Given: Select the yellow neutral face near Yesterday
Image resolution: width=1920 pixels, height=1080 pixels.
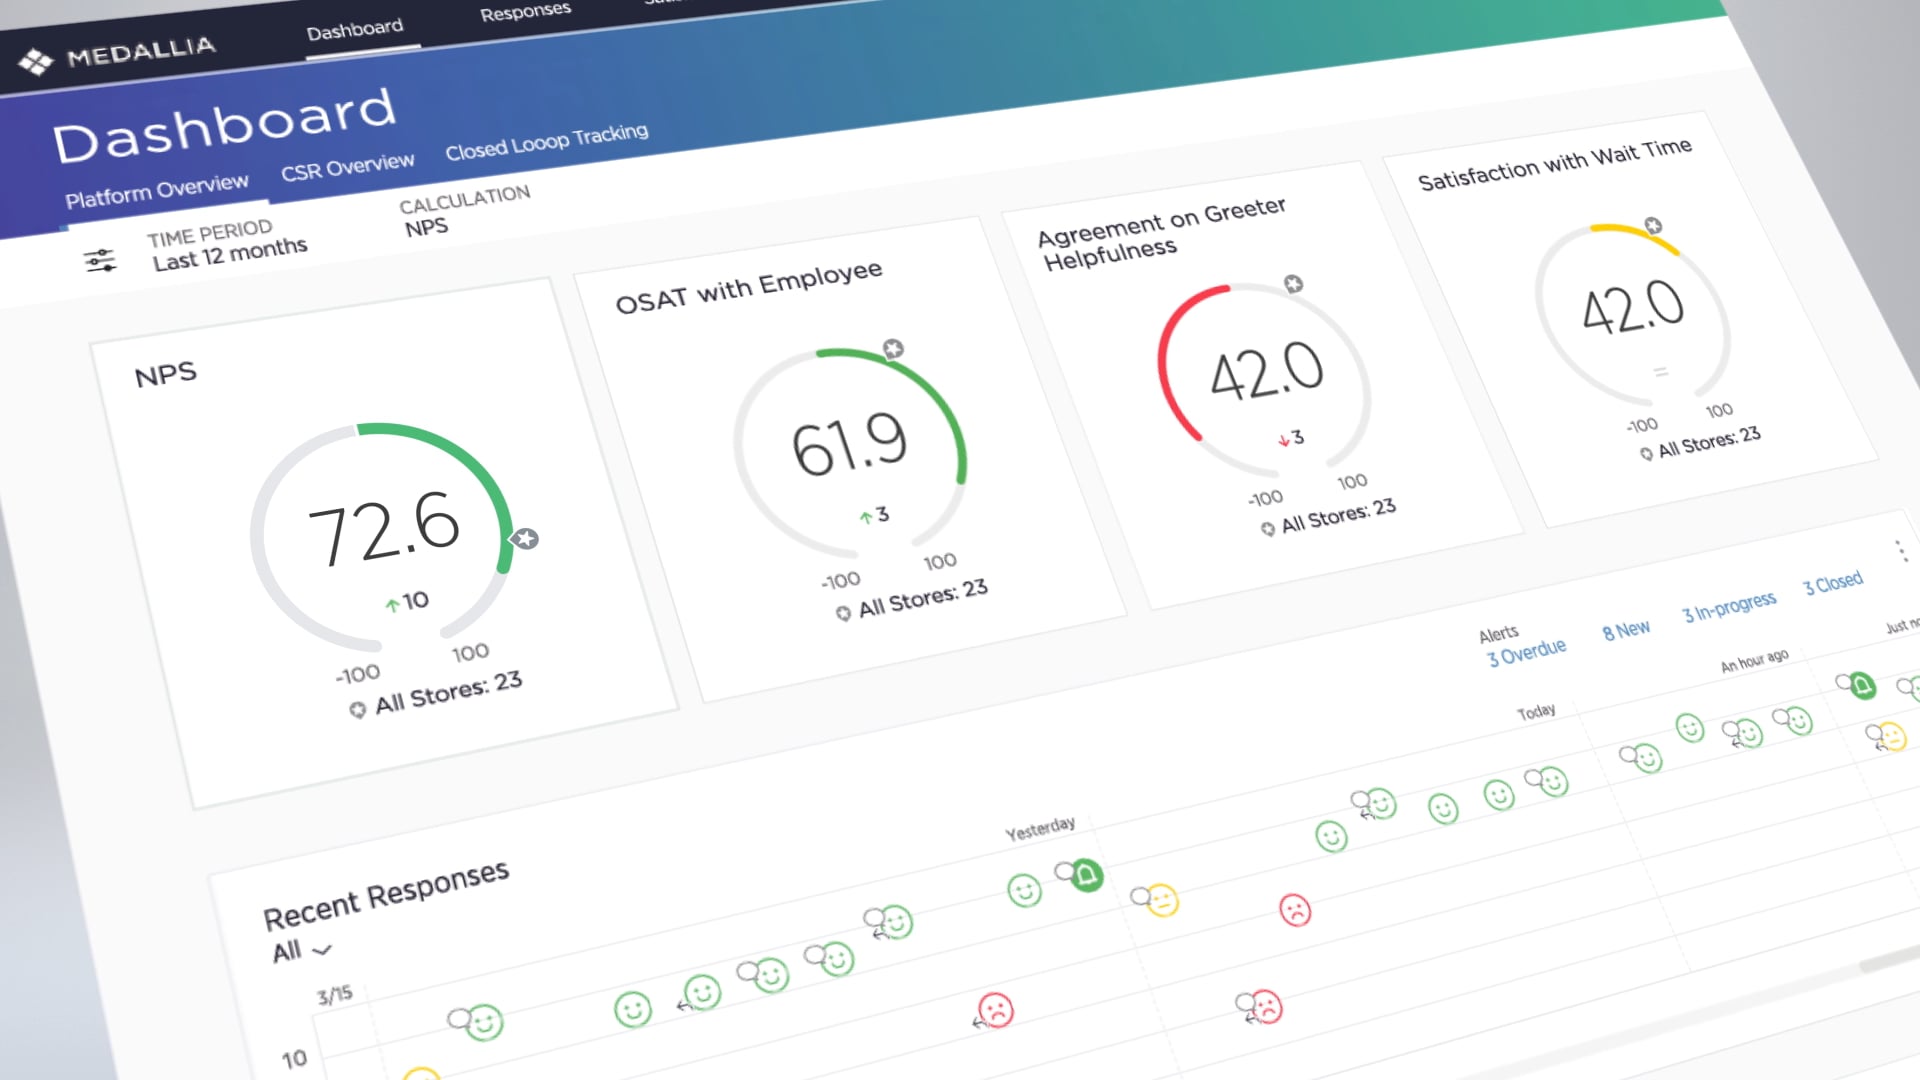Looking at the screenshot, I should tap(1162, 900).
